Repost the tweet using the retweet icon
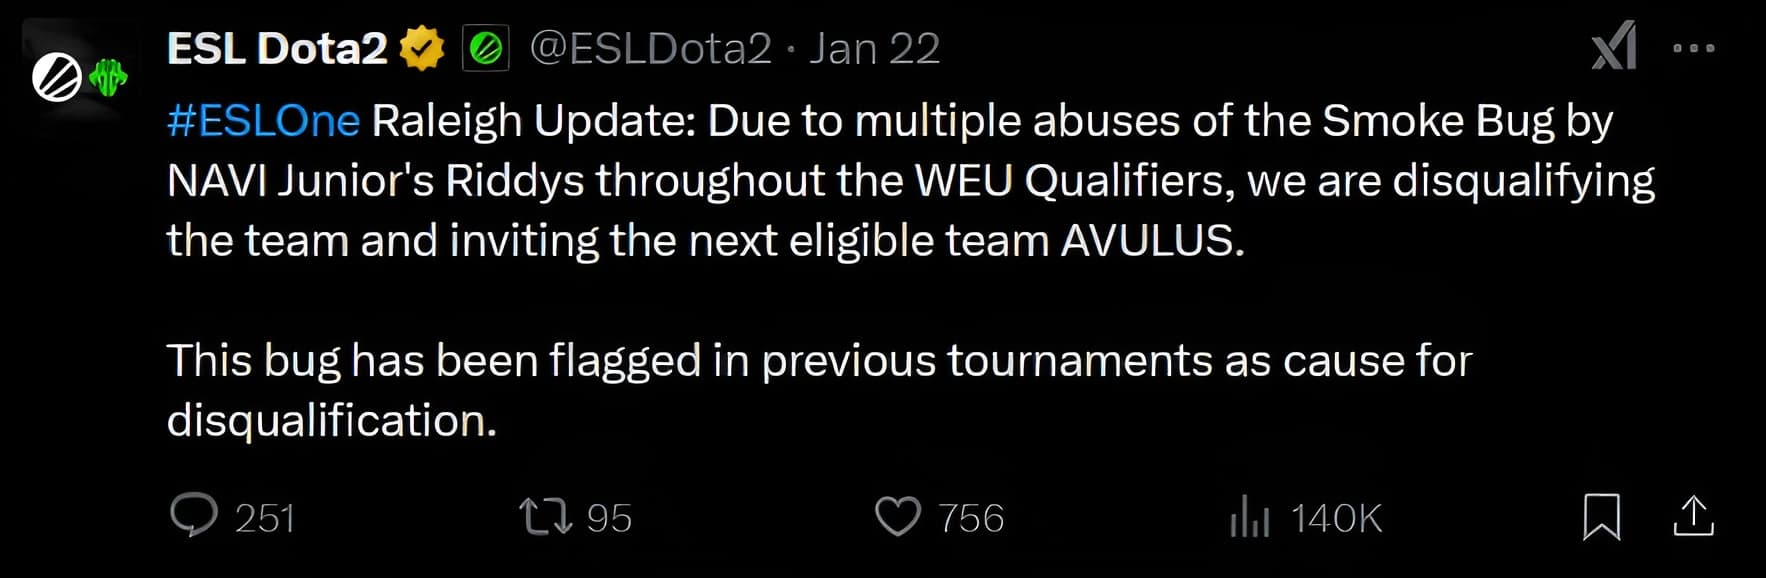 [x=545, y=517]
